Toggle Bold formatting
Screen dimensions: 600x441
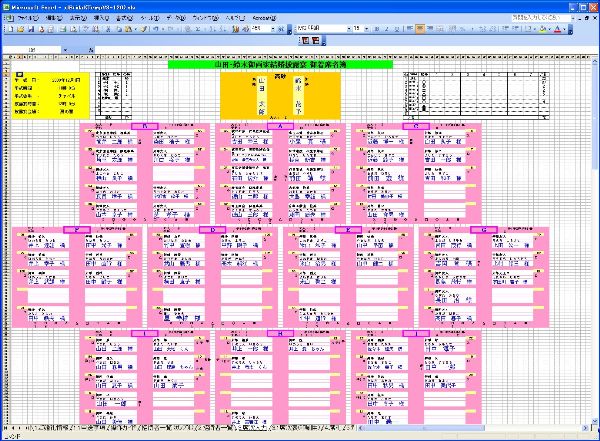377,29
